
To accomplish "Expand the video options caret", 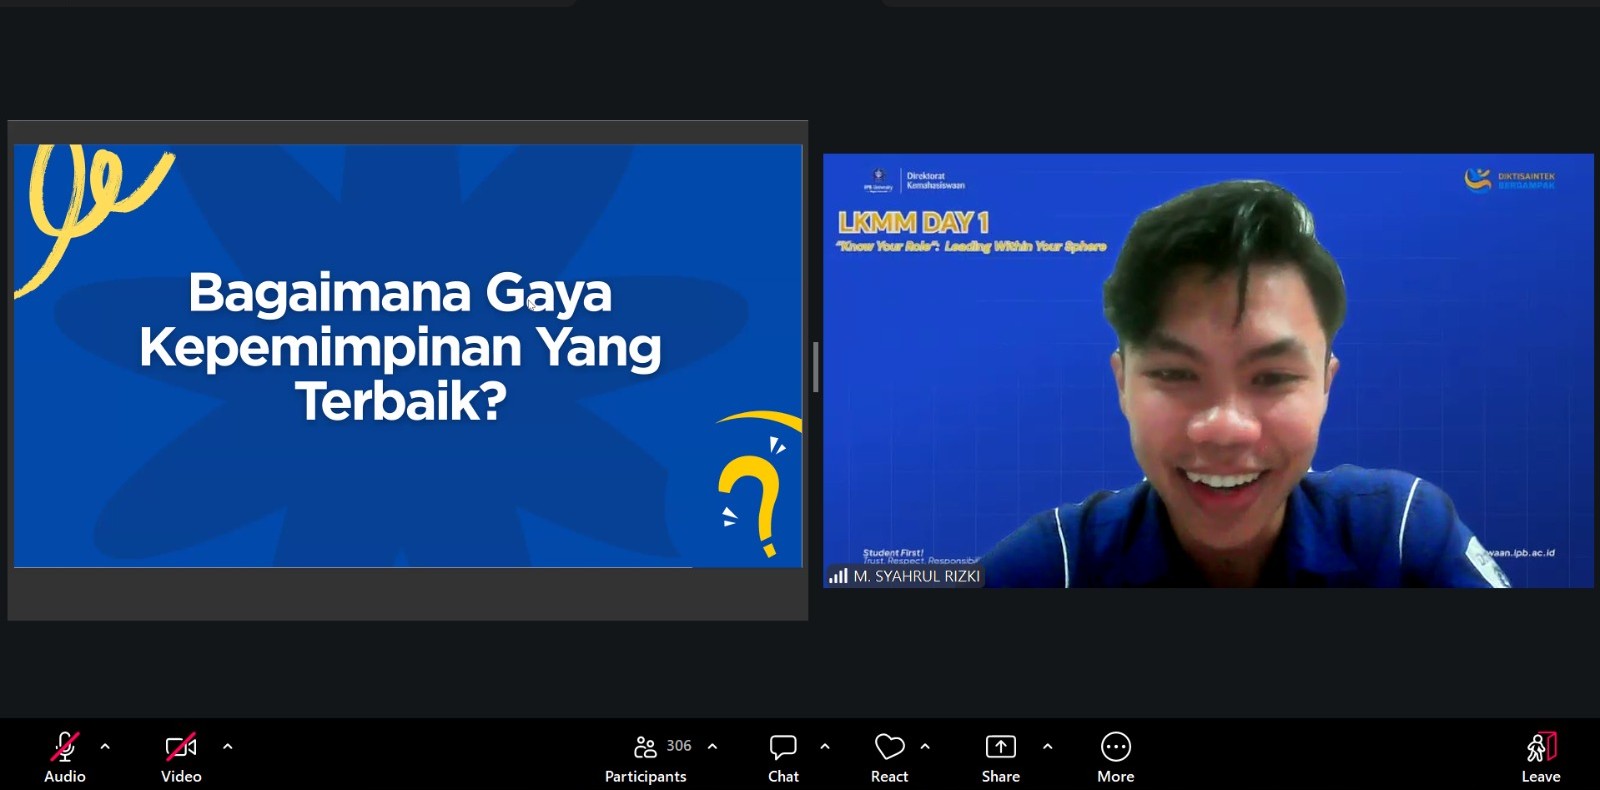I will [x=227, y=746].
